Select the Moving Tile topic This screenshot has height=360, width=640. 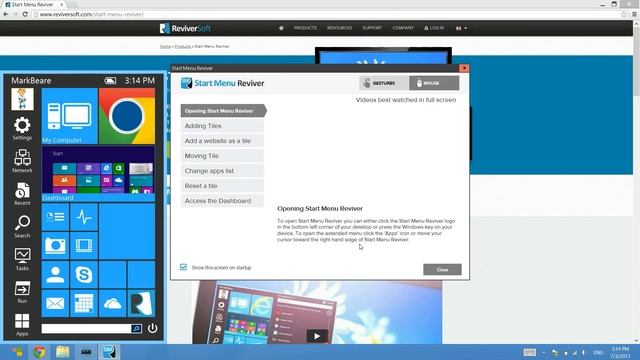point(222,156)
